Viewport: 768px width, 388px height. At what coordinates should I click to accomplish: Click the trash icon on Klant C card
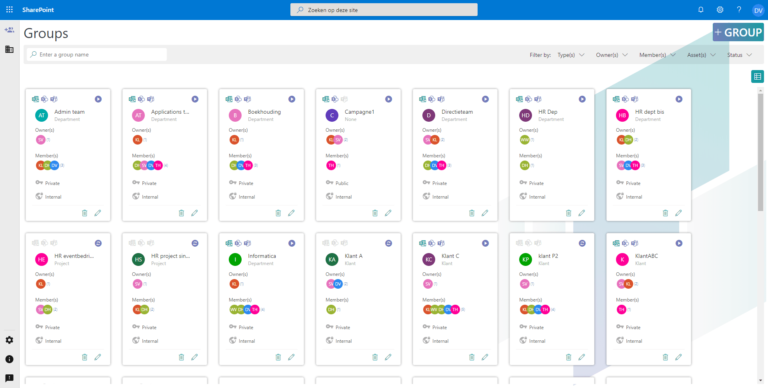click(x=472, y=357)
